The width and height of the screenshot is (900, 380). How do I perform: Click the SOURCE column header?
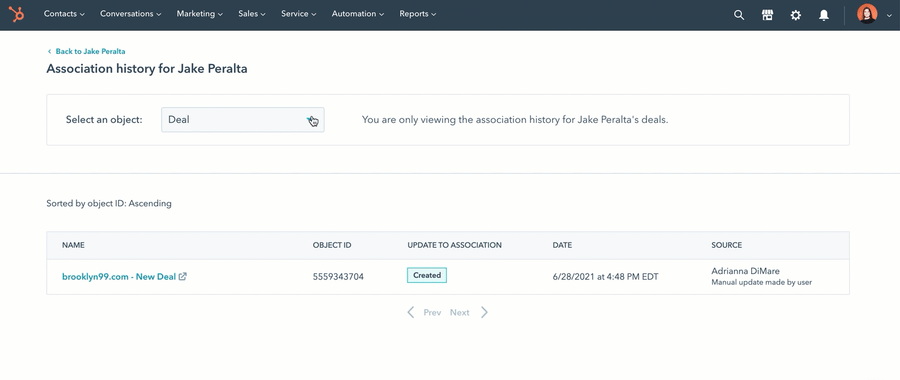point(727,245)
